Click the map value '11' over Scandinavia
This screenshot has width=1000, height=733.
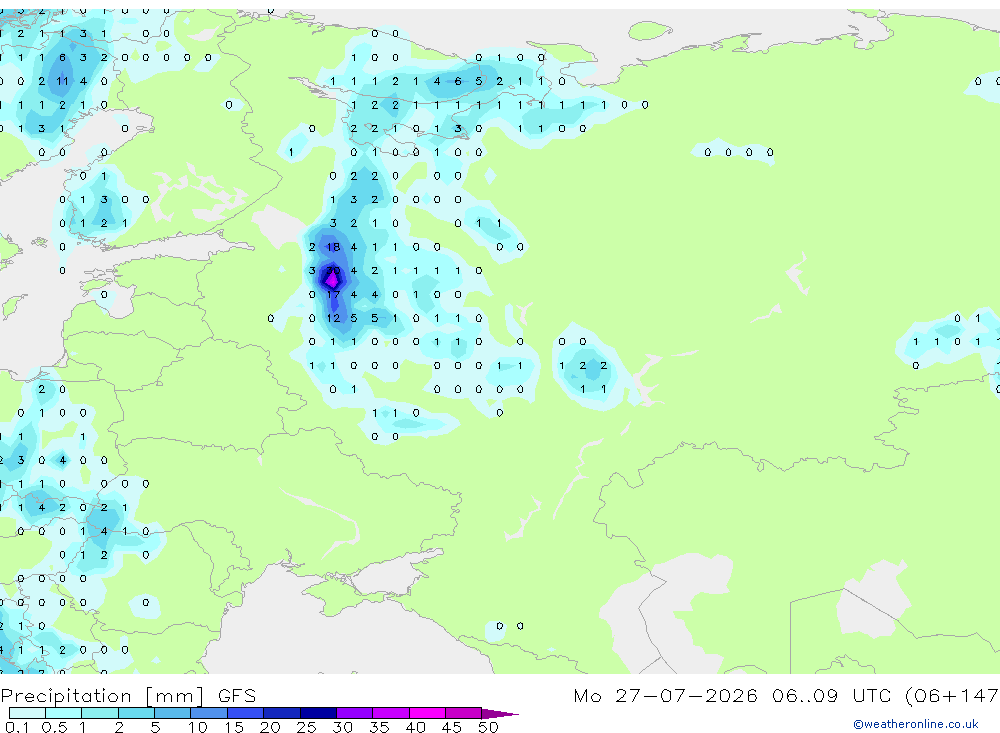coord(62,81)
